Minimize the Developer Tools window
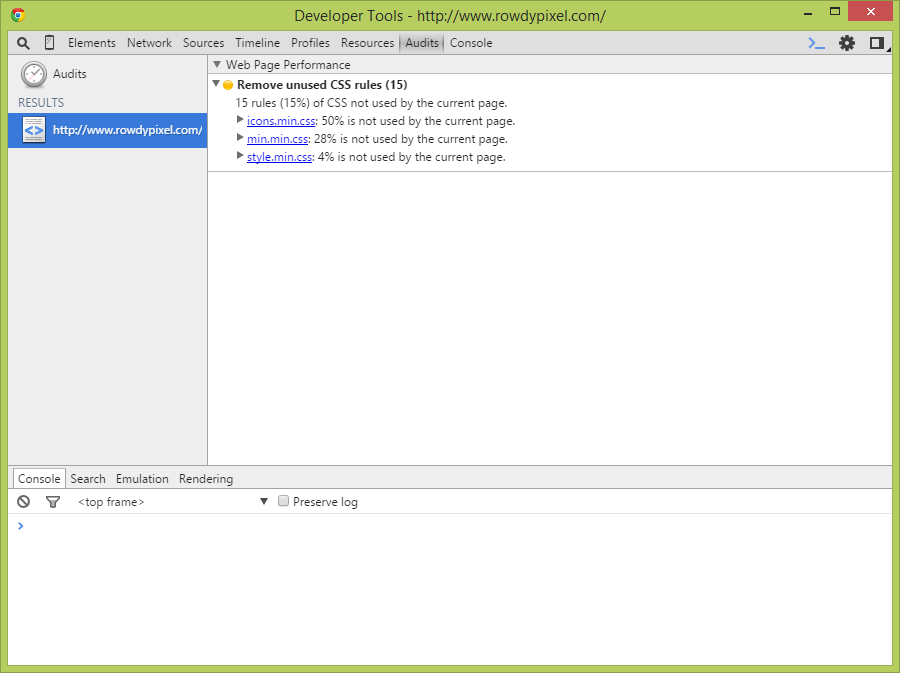Image resolution: width=900 pixels, height=673 pixels. (808, 13)
